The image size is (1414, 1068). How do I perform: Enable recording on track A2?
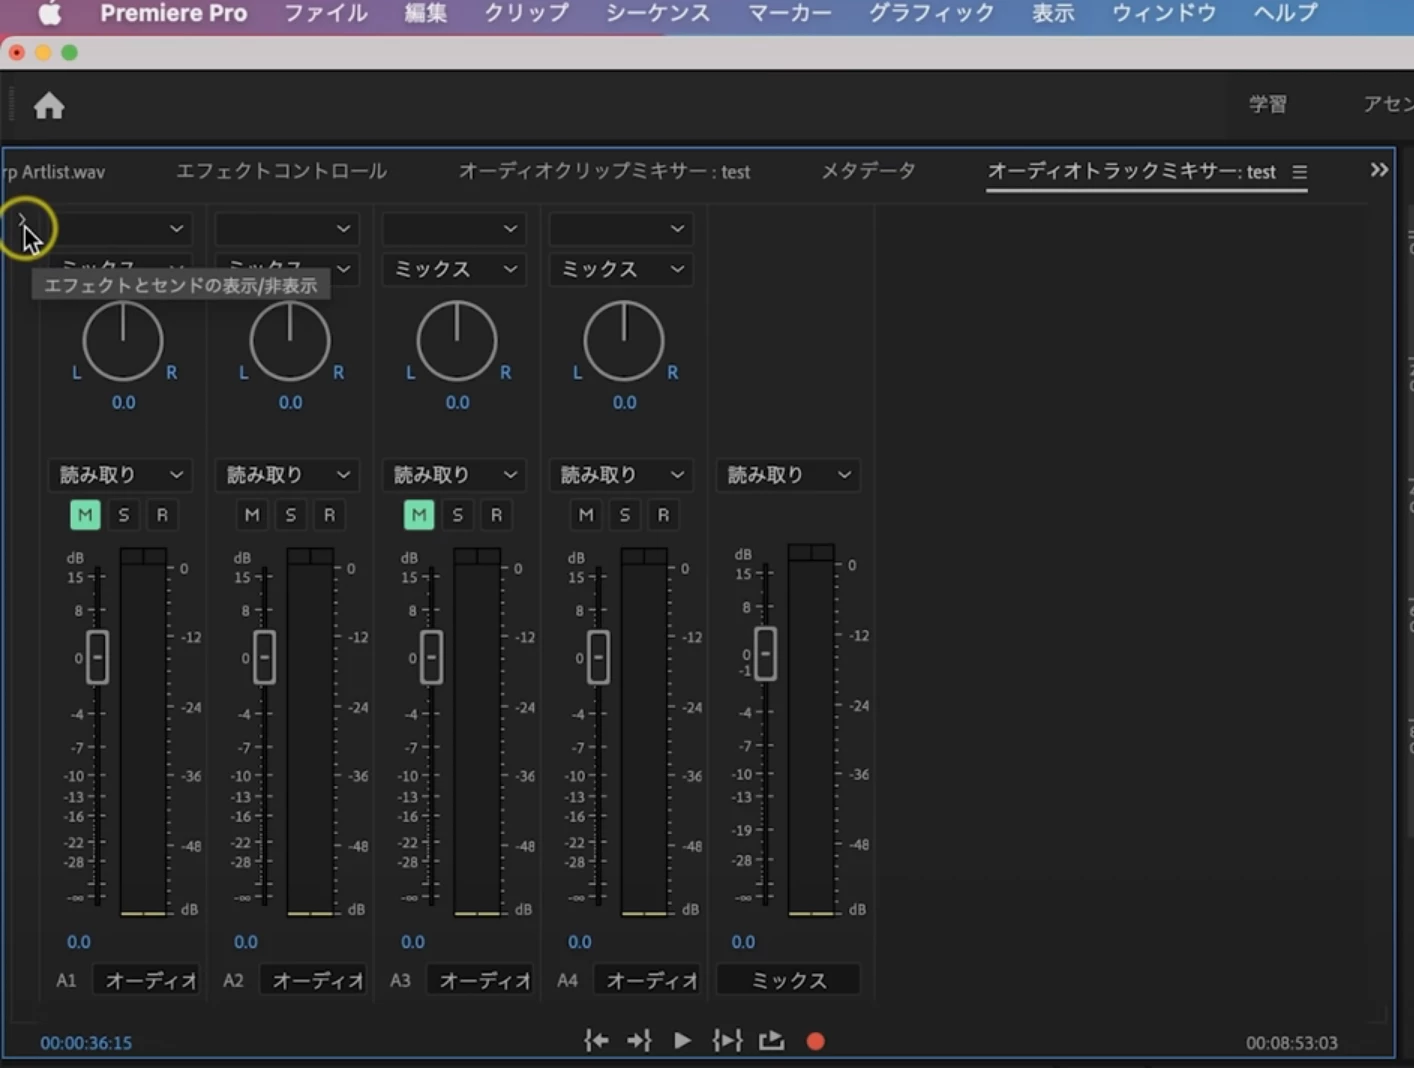coord(329,515)
